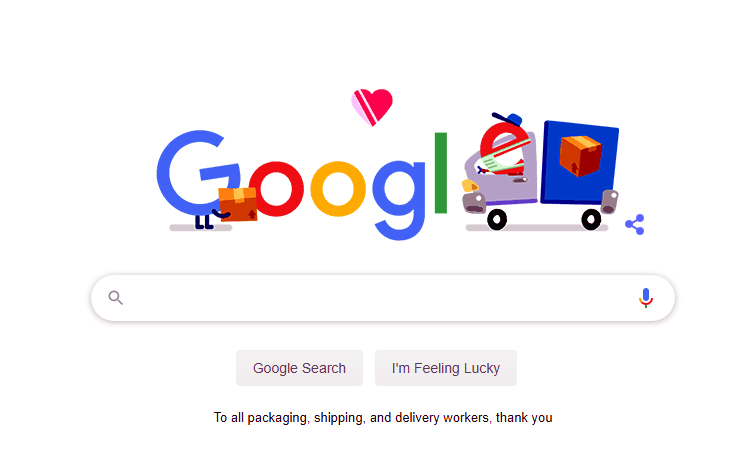Click the yellow headlight of the truck
Screen dimensions: 750x450
click(x=469, y=186)
